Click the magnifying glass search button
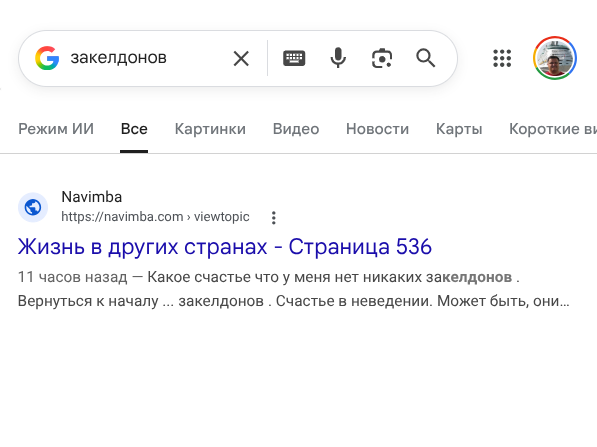The height and width of the screenshot is (447, 597). coord(425,58)
